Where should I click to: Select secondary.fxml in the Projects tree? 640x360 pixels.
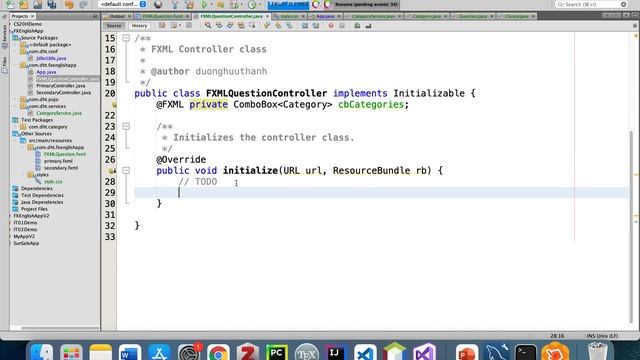[x=61, y=168]
